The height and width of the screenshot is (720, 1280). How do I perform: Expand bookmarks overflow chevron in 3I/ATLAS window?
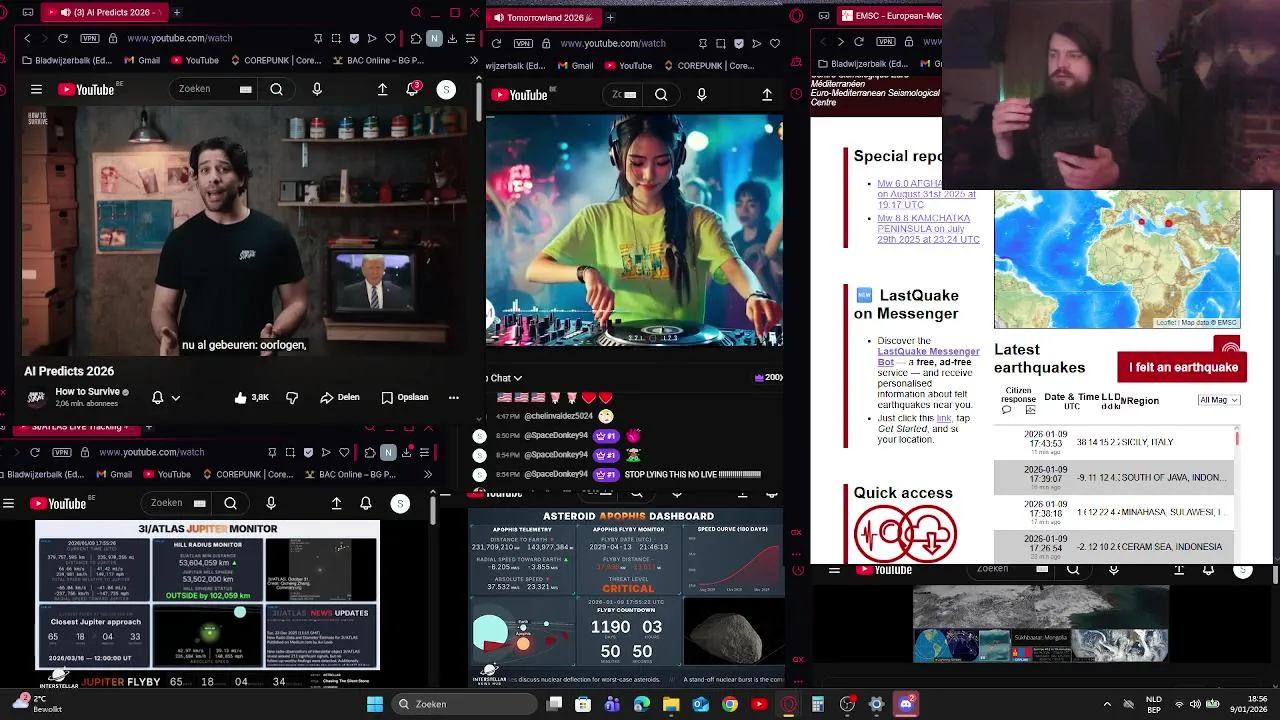coord(428,474)
